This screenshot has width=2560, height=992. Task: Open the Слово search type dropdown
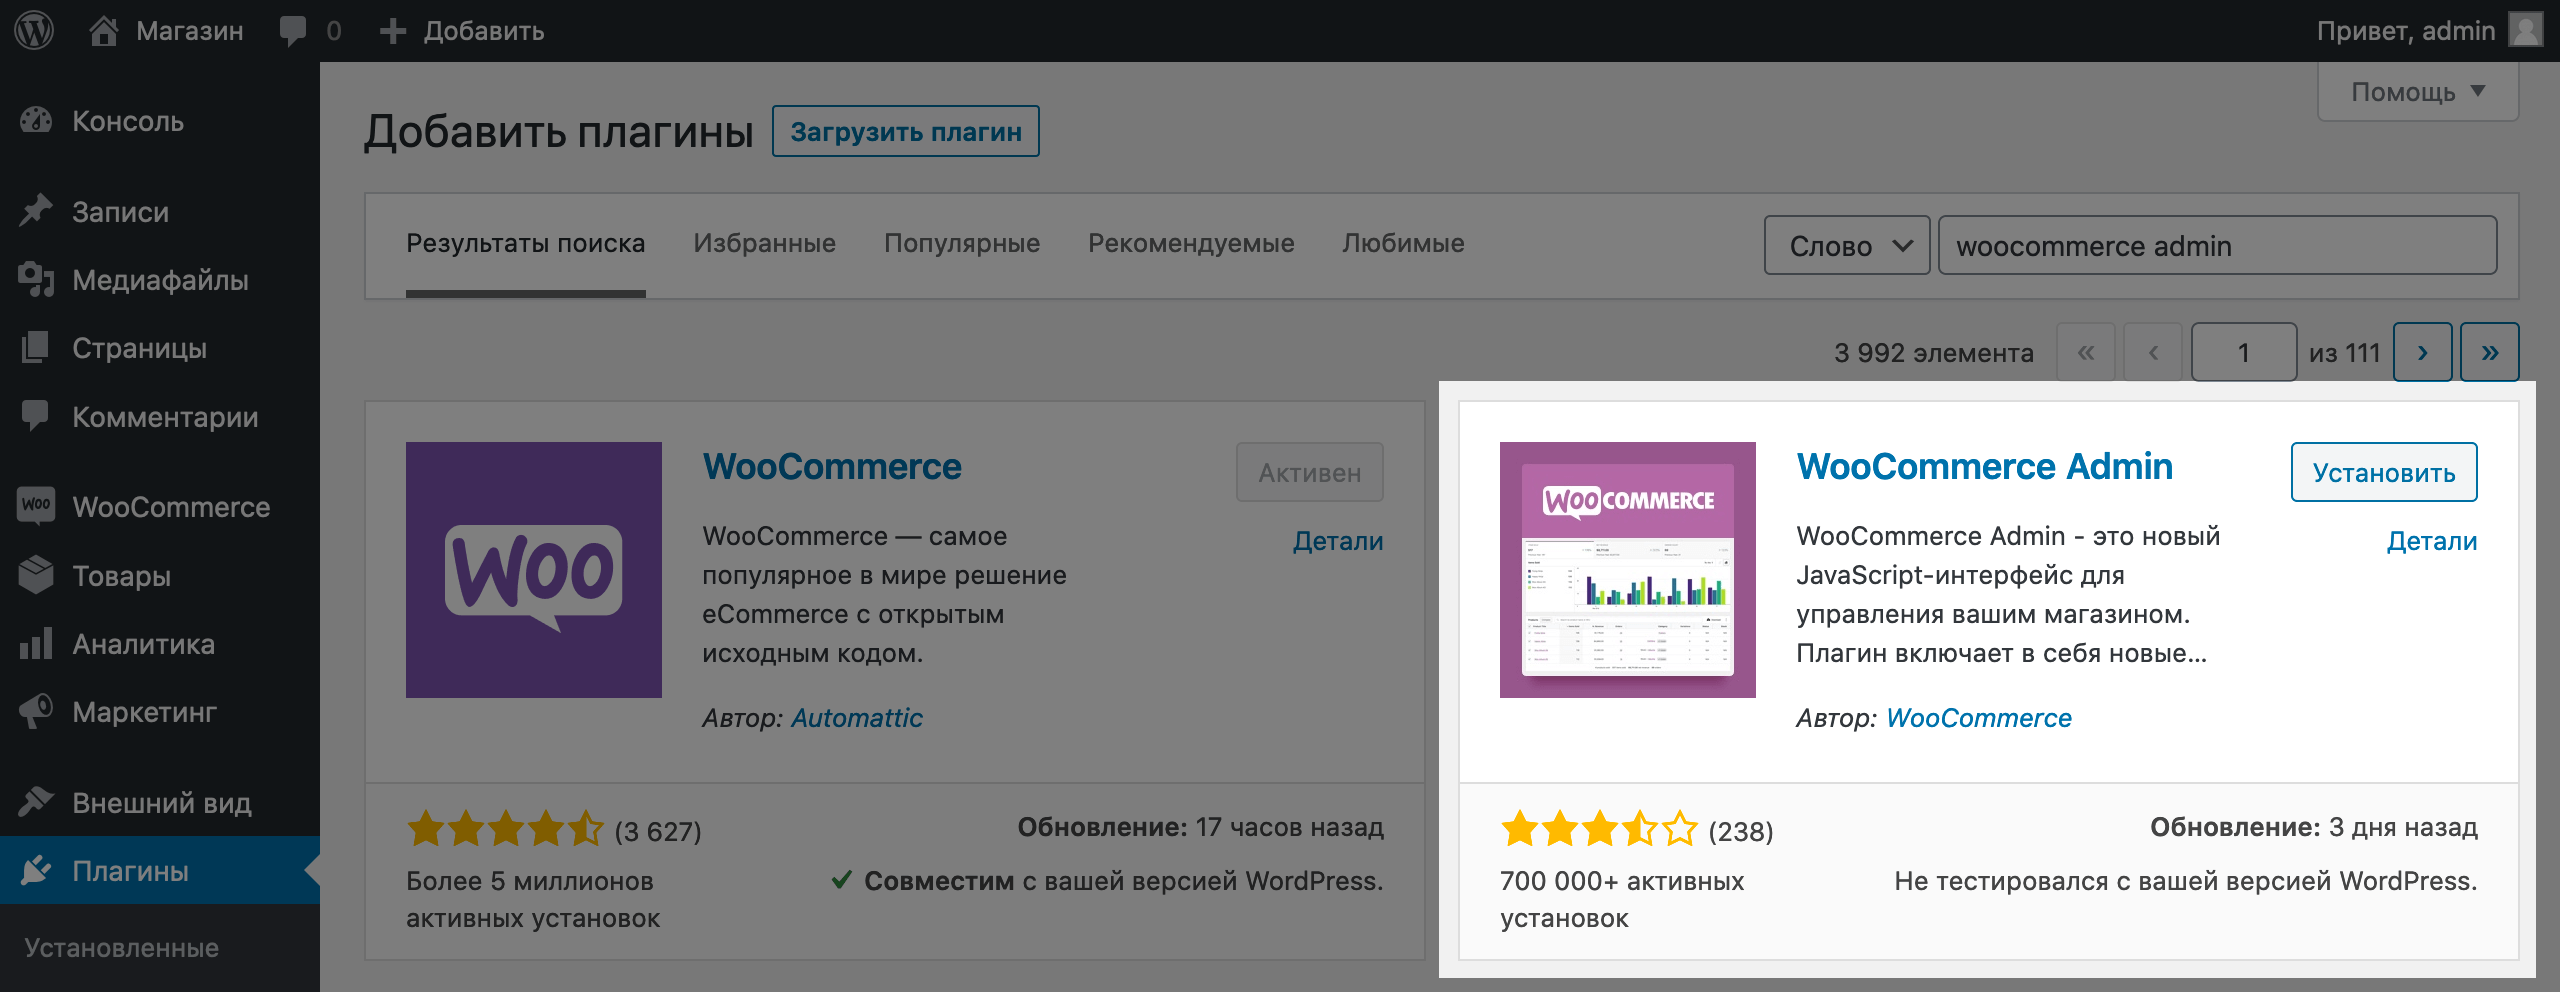click(x=1847, y=245)
